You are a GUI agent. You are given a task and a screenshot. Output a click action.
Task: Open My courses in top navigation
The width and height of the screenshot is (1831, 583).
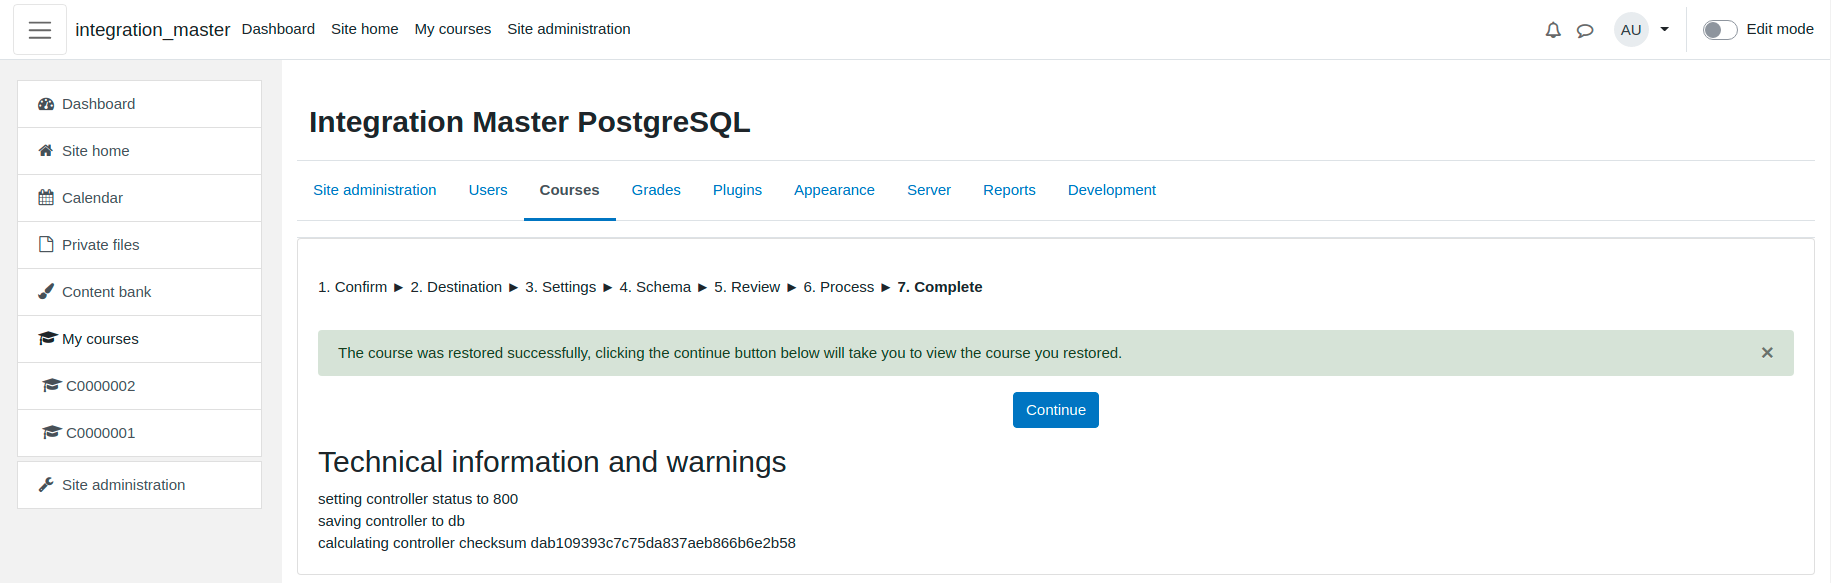point(453,29)
